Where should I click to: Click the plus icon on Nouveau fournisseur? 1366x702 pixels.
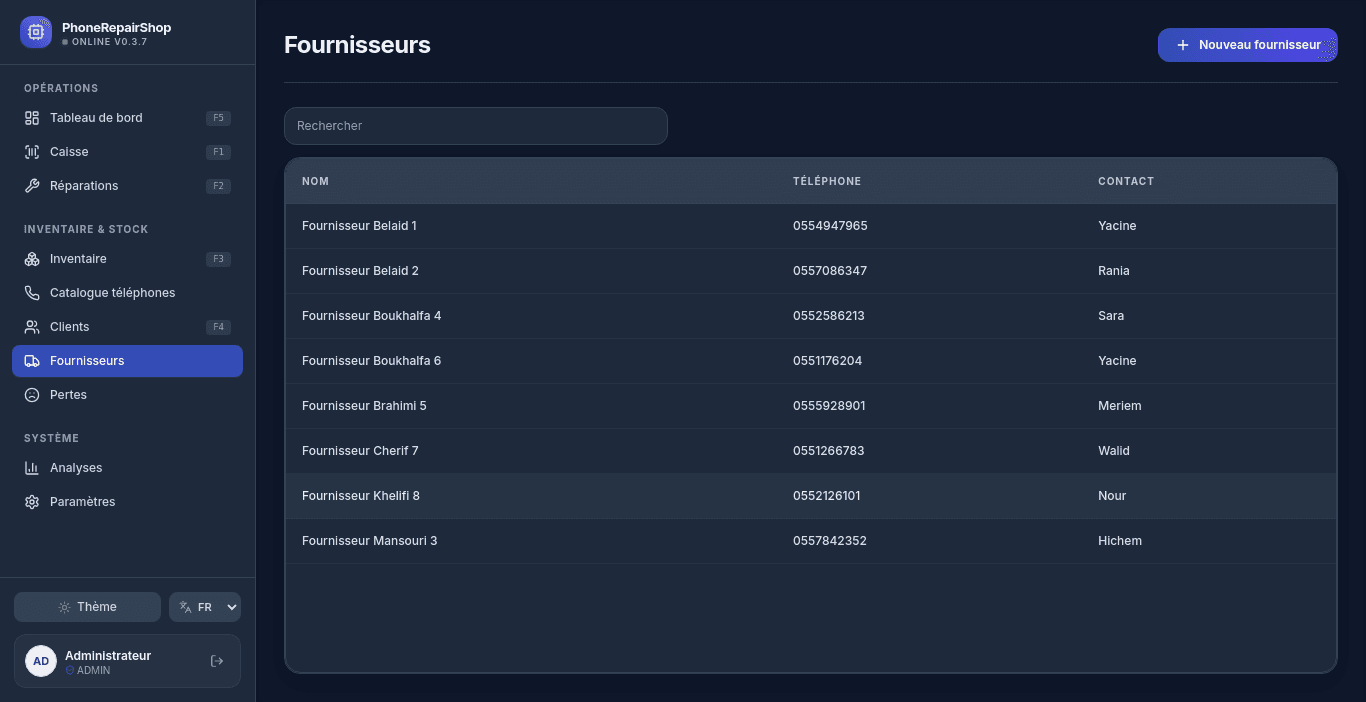1183,45
